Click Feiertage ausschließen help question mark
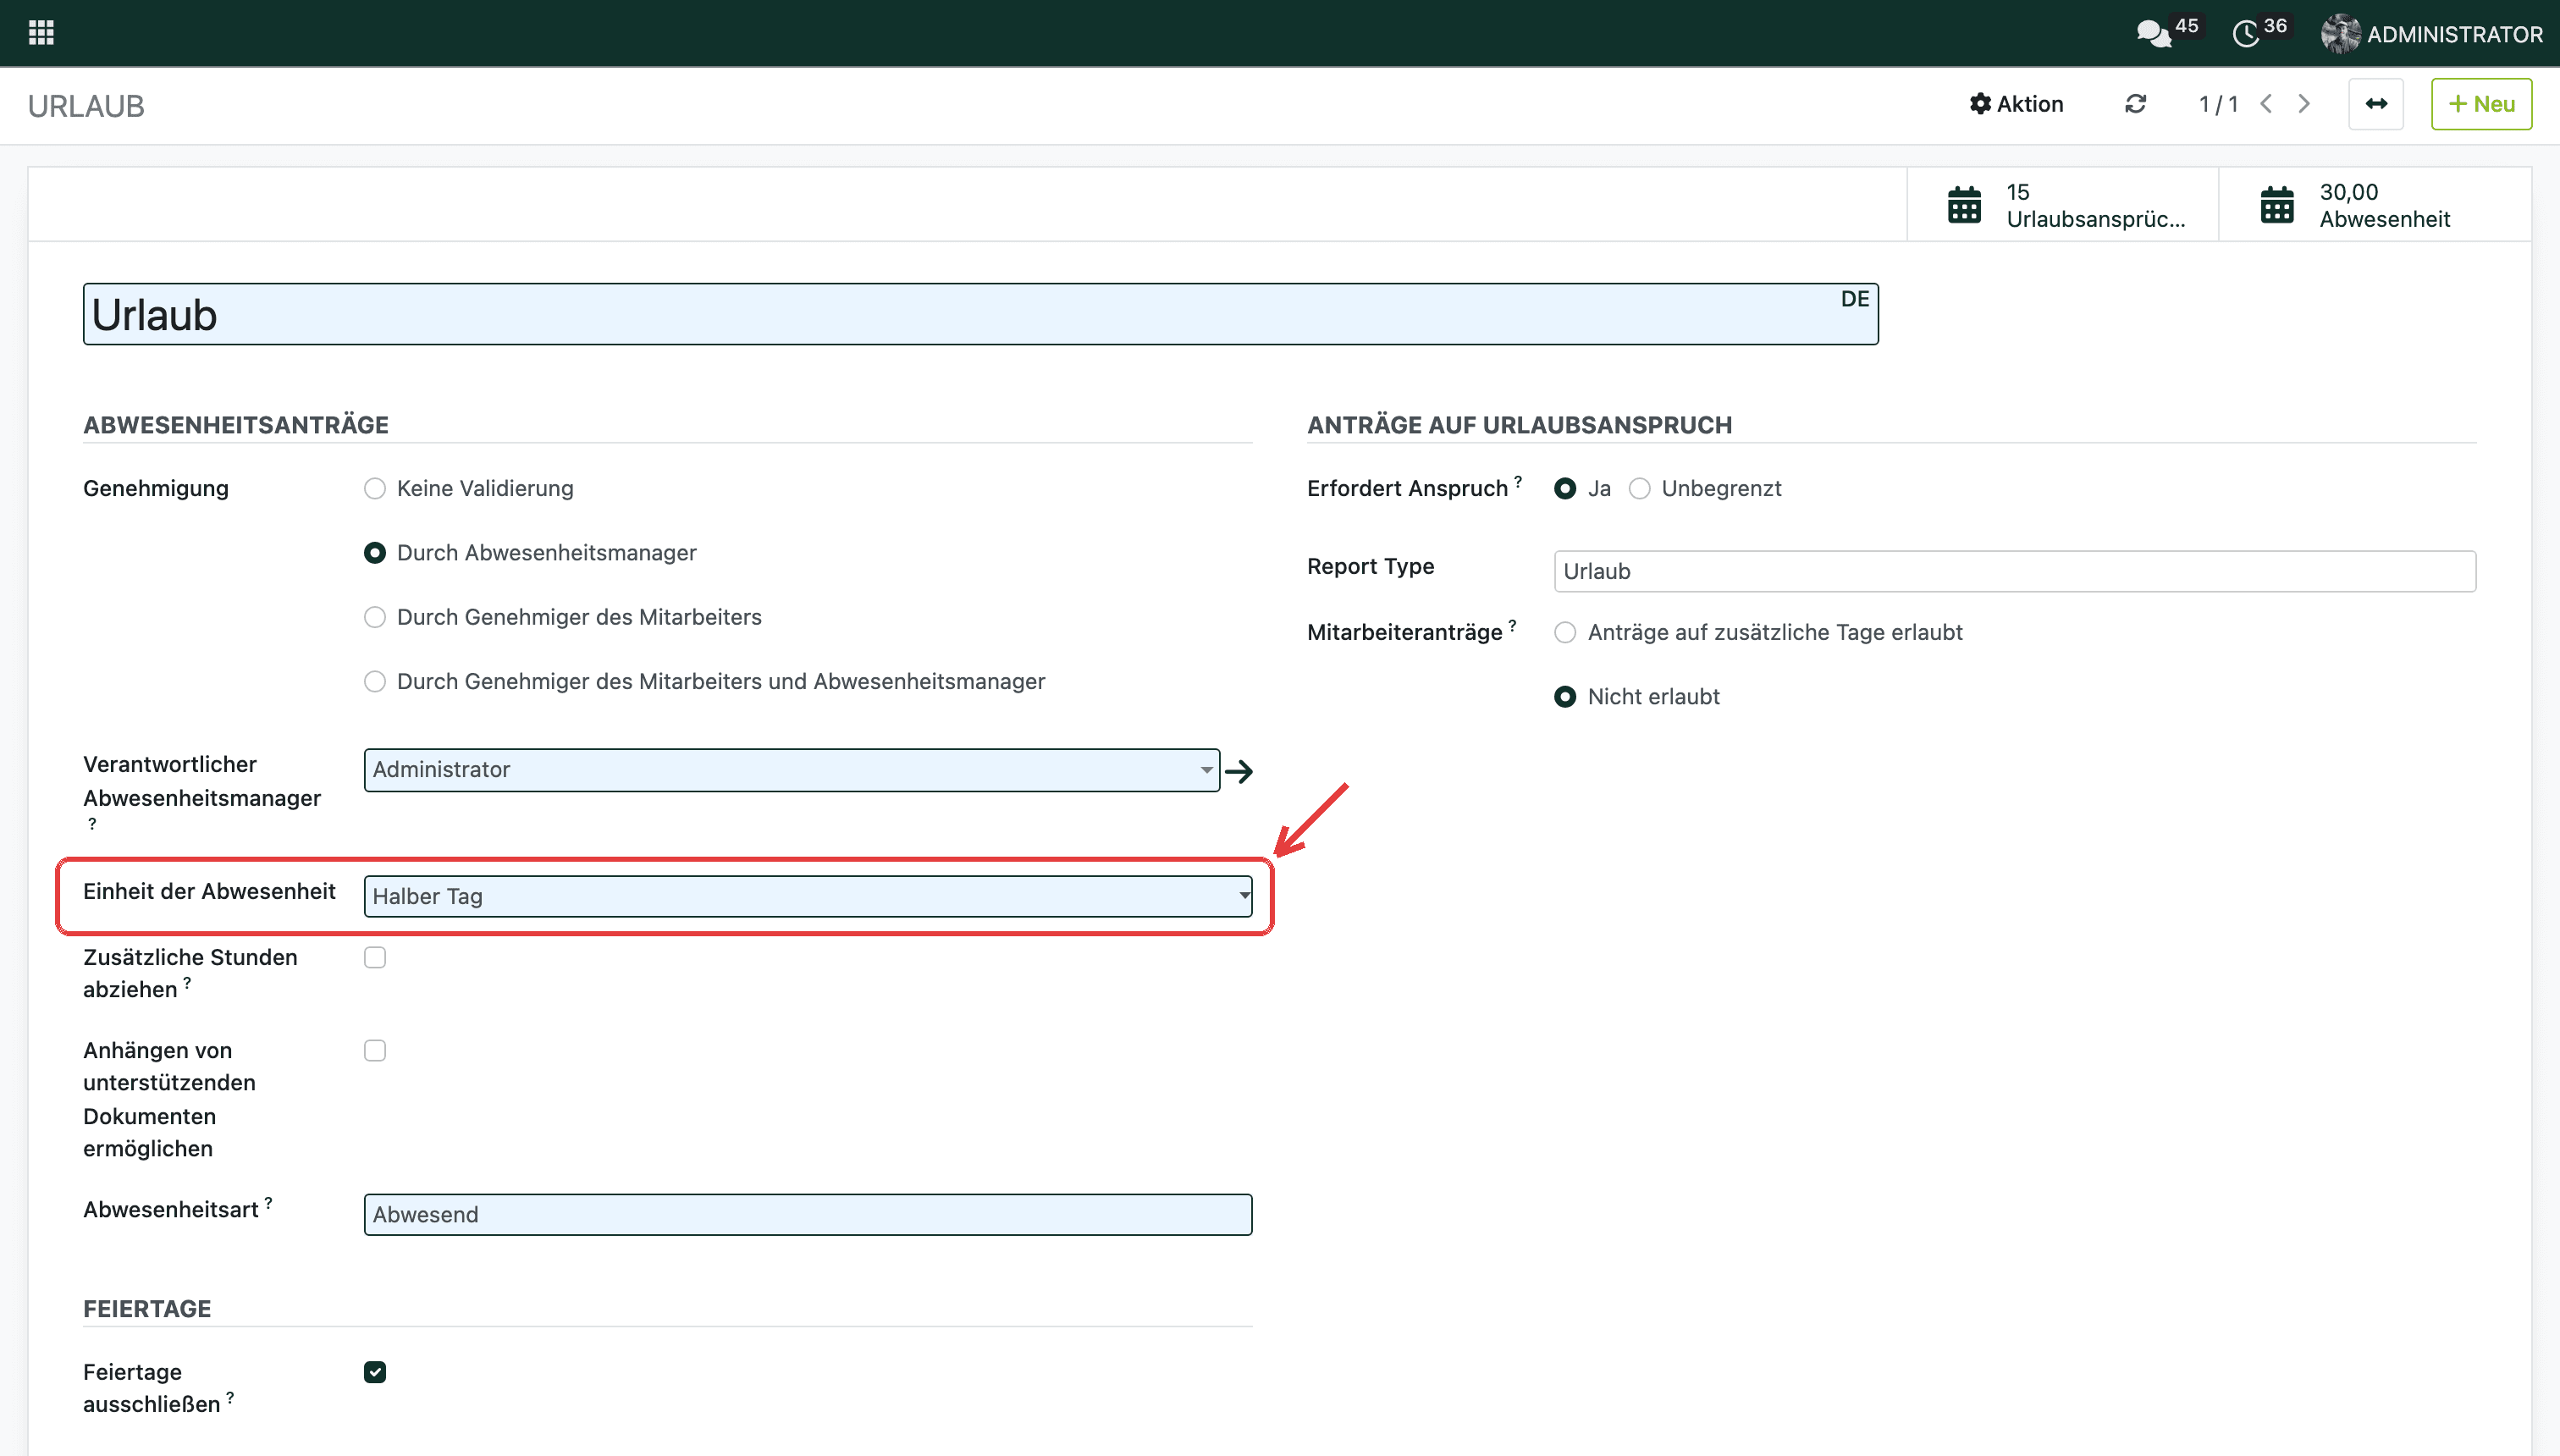2560x1456 pixels. coord(230,1397)
